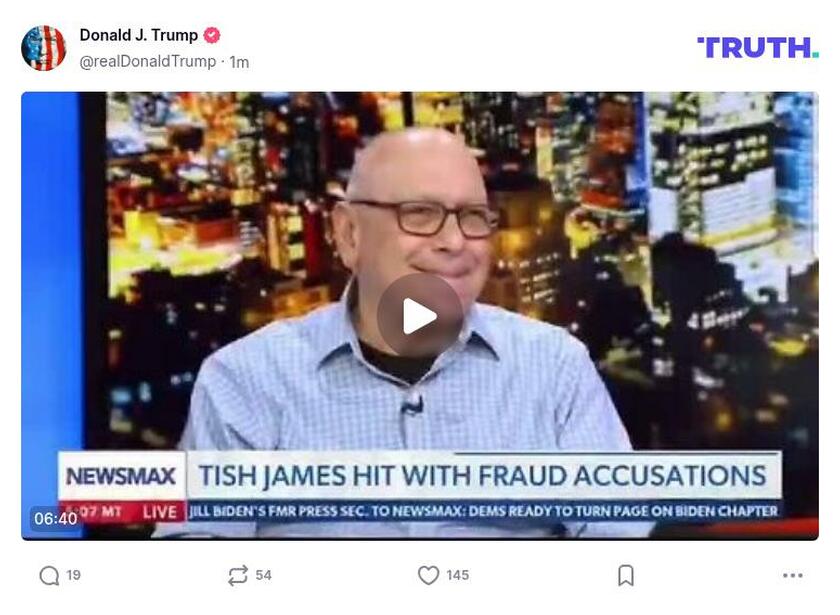Viewport: 840px width, 615px height.
Task: Open the @realDonaldTrump handle link
Action: tap(147, 62)
